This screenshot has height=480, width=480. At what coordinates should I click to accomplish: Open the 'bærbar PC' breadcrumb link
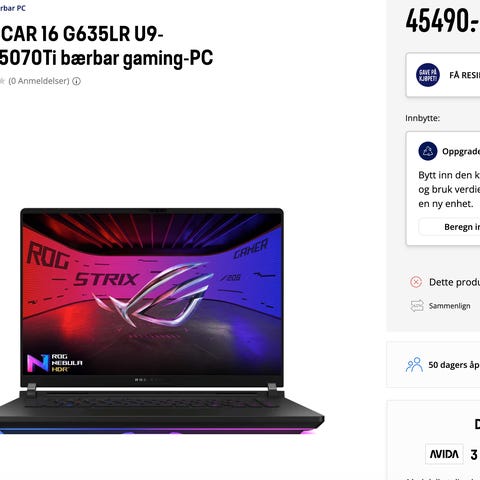pos(12,8)
